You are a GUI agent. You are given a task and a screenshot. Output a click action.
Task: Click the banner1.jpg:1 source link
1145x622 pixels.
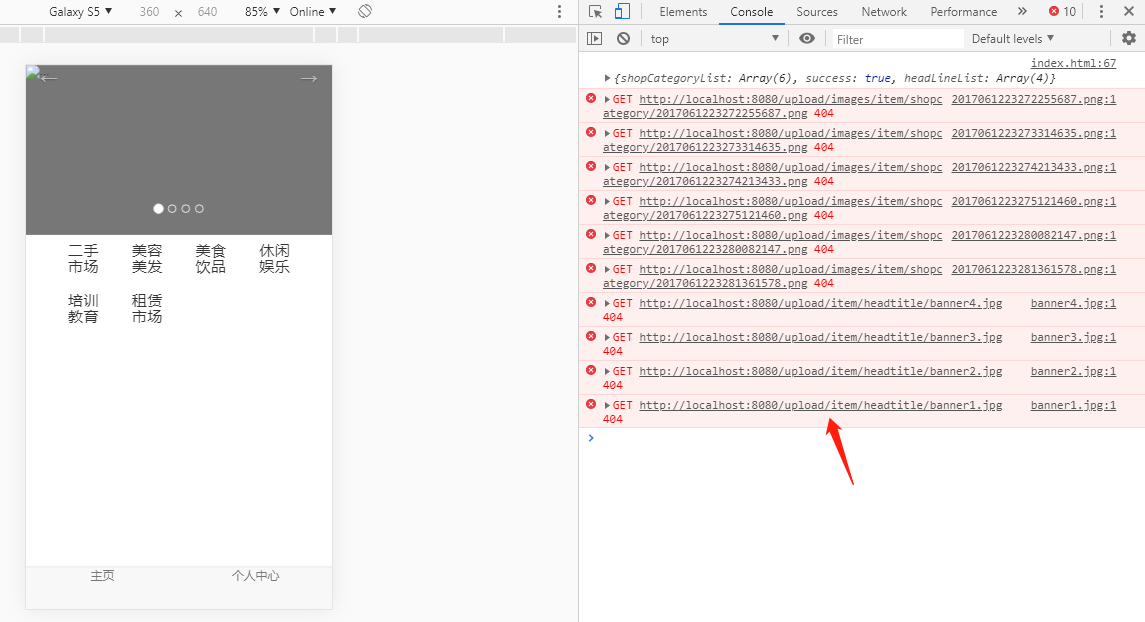1073,405
